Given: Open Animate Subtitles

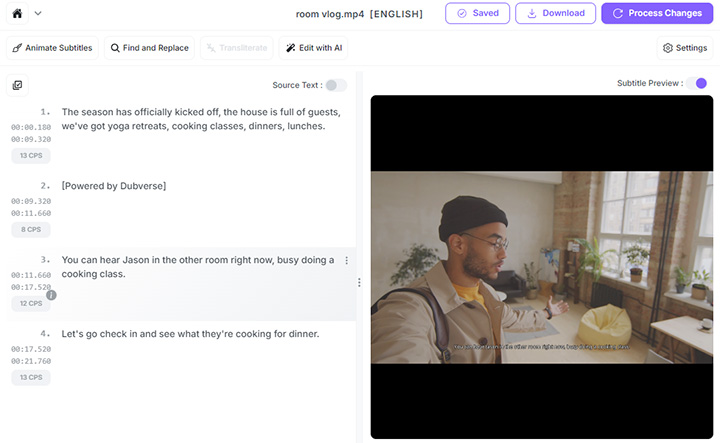Looking at the screenshot, I should click(52, 48).
